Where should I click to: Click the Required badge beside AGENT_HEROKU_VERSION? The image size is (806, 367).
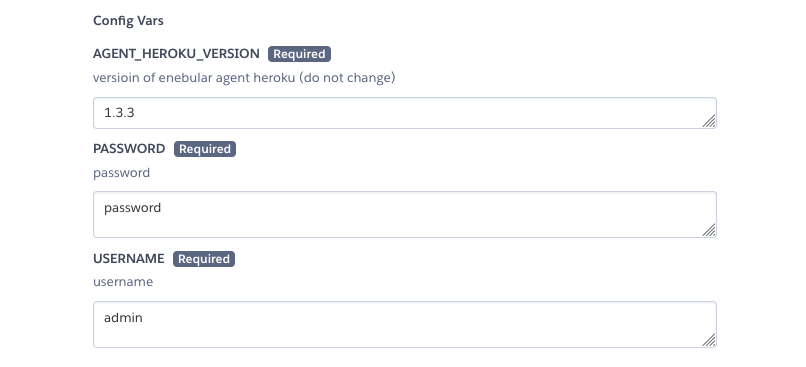299,54
